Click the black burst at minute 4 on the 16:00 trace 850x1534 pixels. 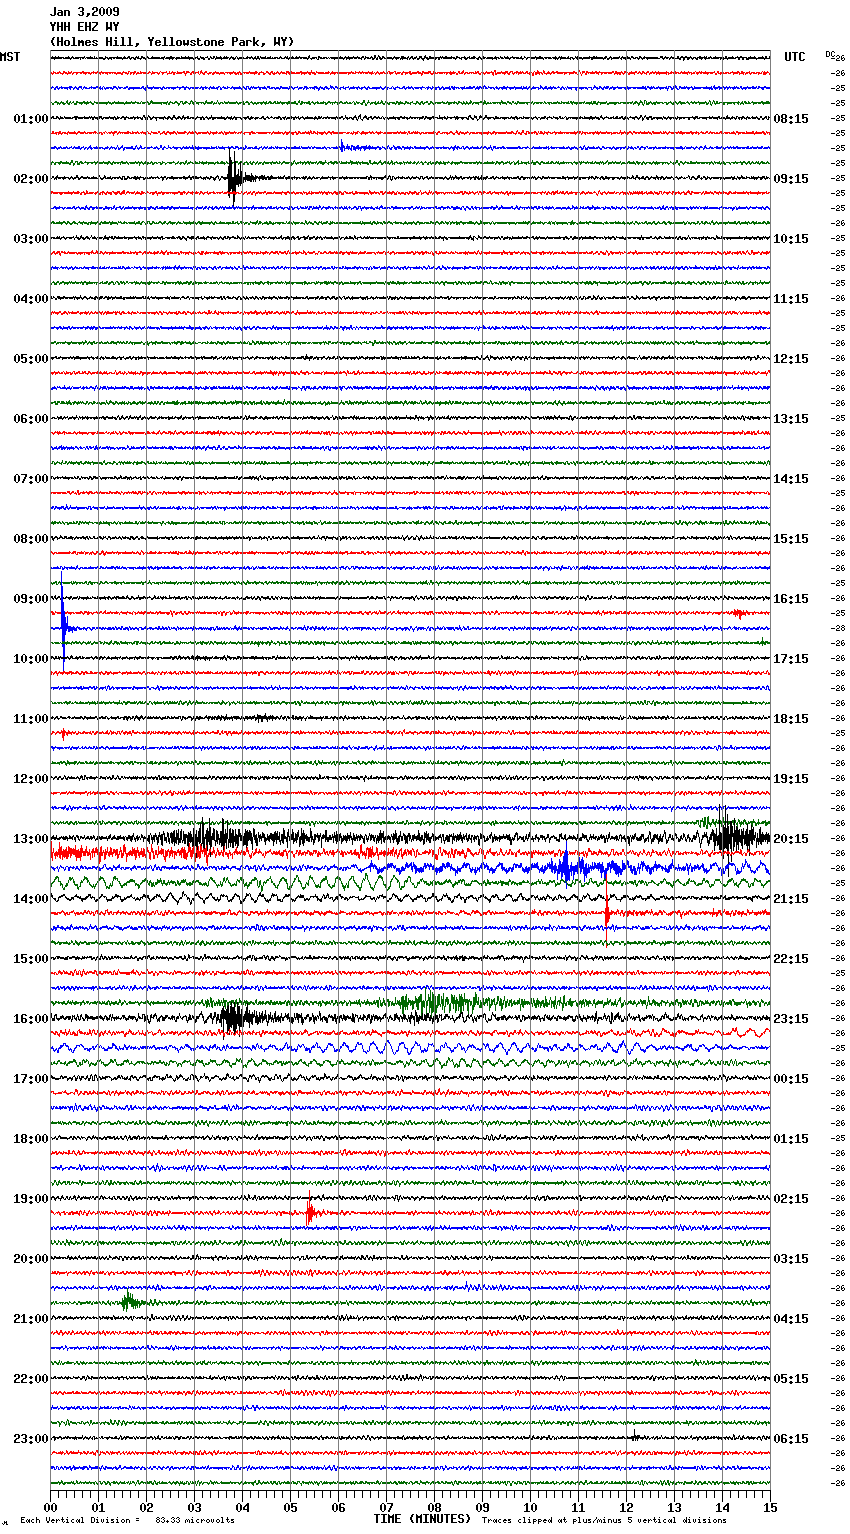click(234, 1019)
